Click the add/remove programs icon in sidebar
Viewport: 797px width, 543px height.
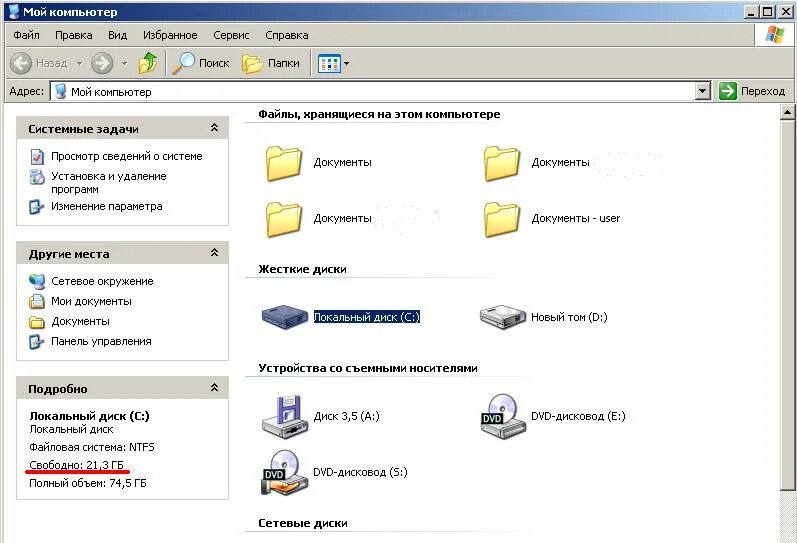point(37,177)
